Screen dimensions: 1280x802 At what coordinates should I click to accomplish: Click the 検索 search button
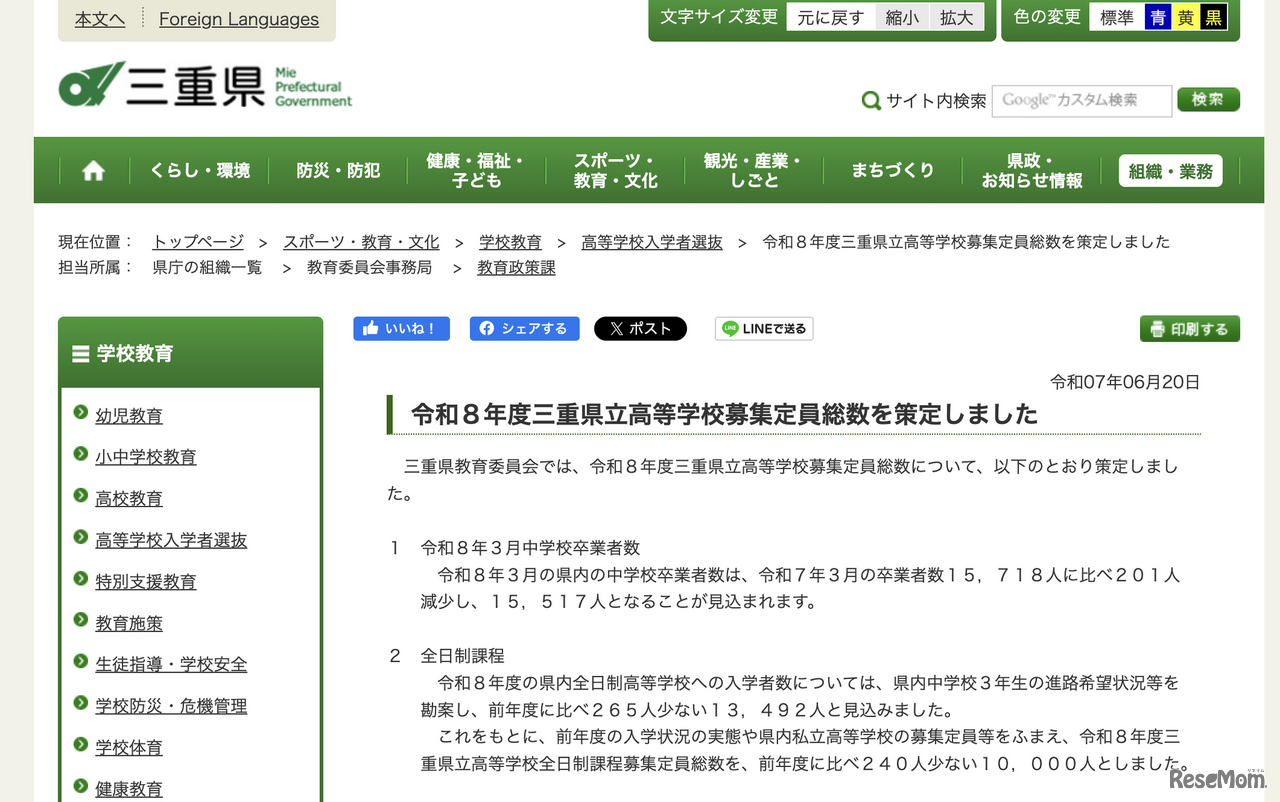[x=1208, y=100]
